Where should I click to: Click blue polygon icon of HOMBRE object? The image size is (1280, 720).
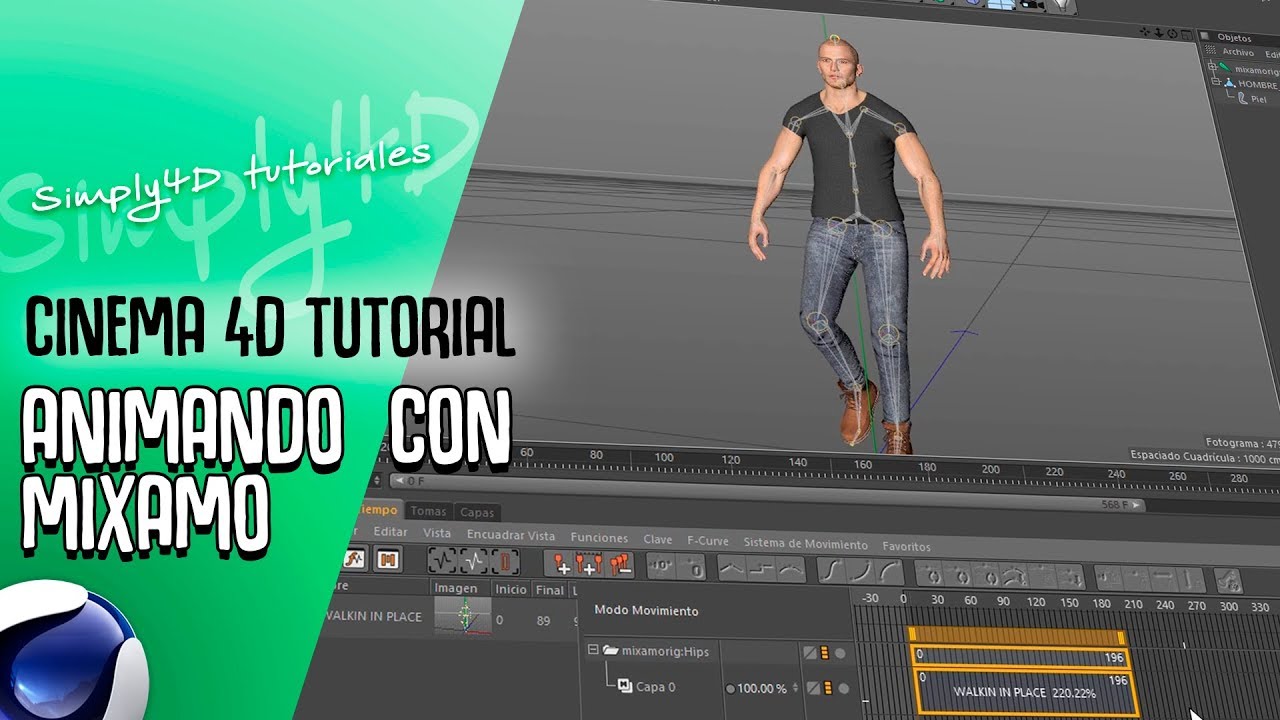1230,84
